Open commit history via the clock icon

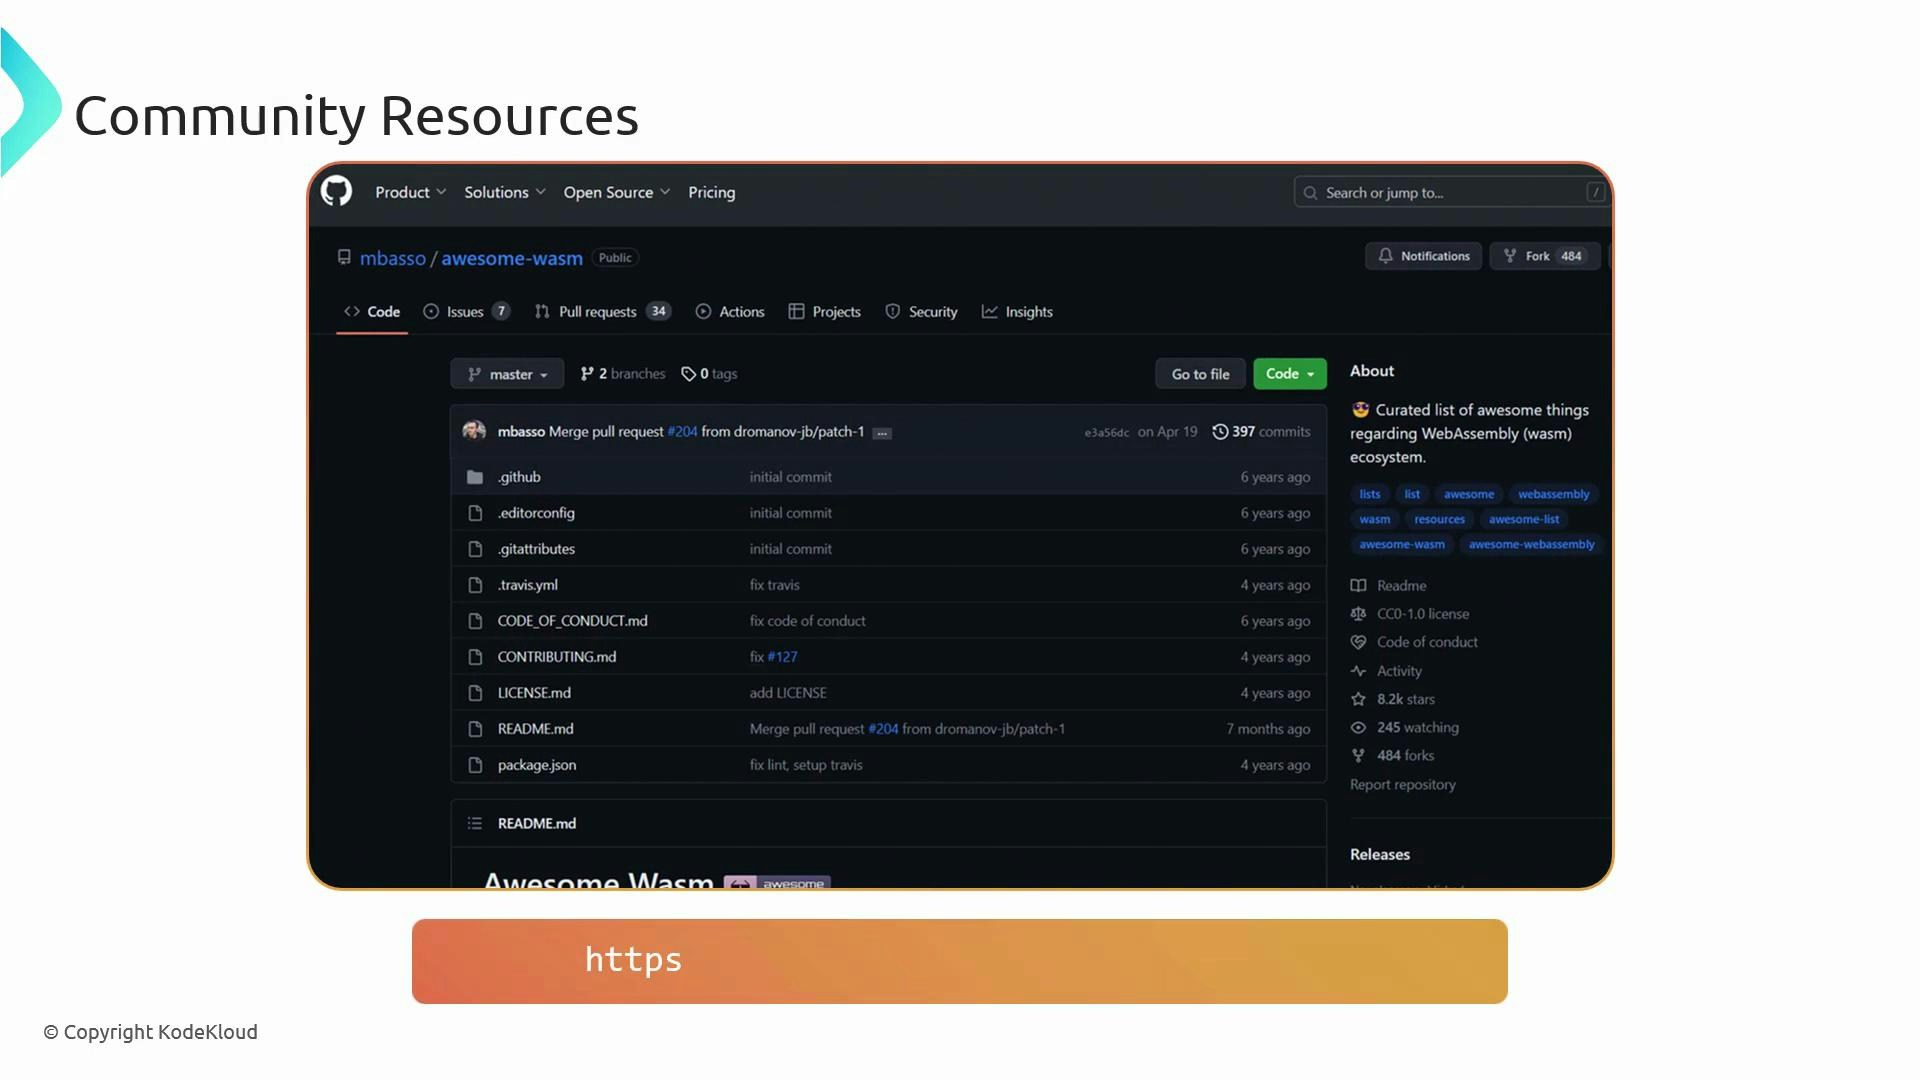(1221, 431)
